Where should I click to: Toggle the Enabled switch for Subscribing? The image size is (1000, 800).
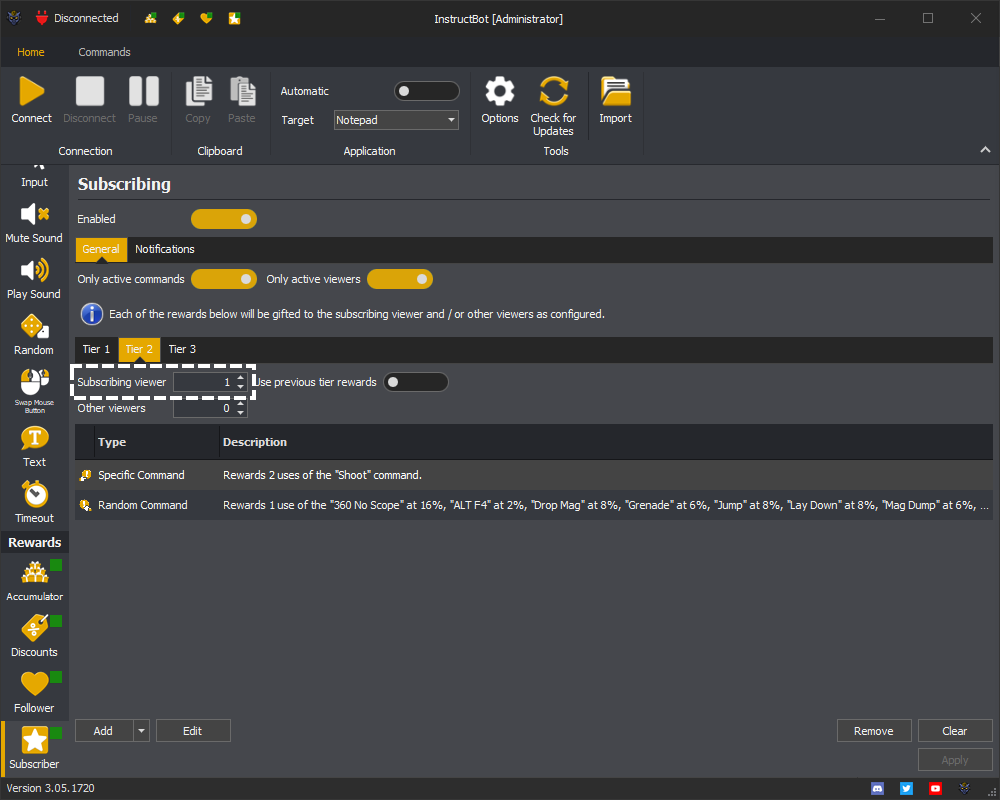point(224,219)
